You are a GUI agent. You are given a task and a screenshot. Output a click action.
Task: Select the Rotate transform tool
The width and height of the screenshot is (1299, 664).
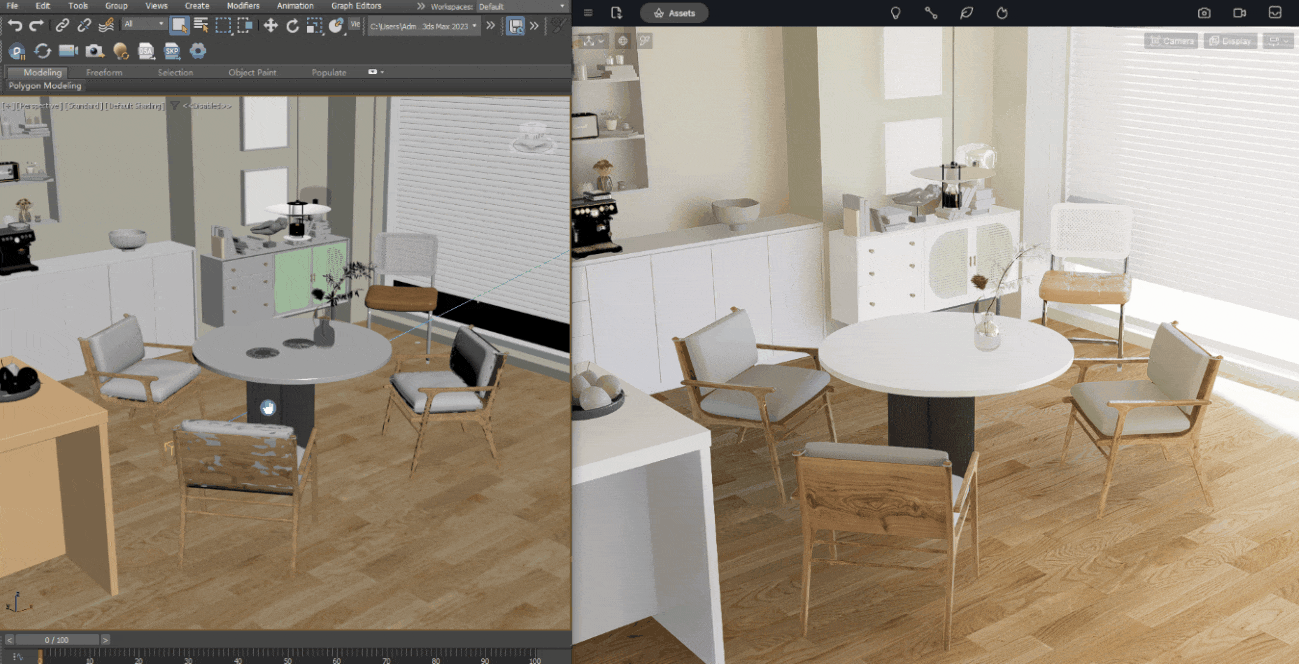293,25
